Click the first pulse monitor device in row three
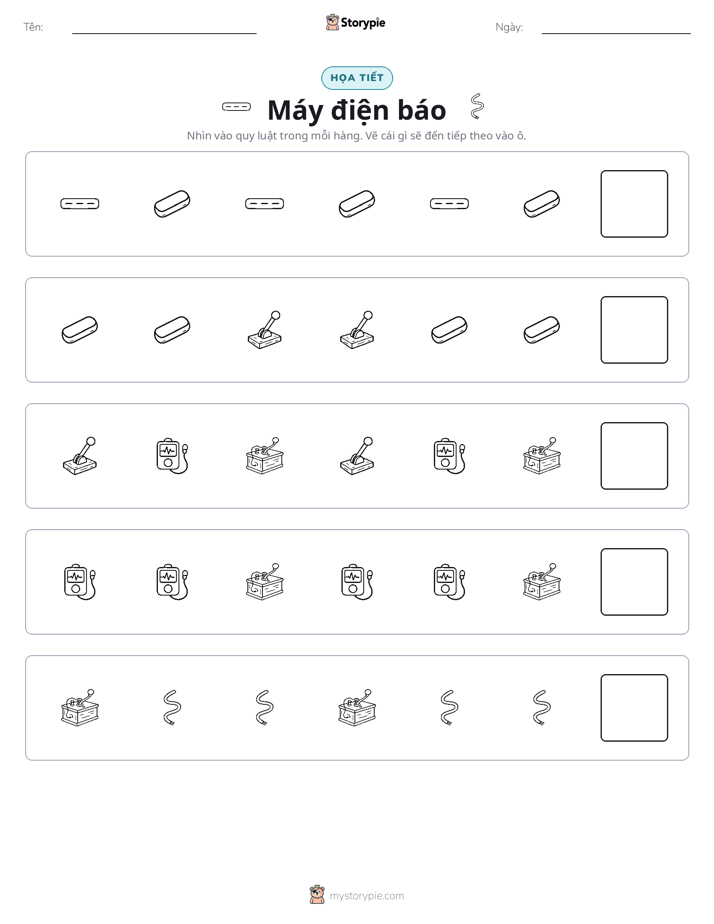The width and height of the screenshot is (714, 924). (172, 456)
